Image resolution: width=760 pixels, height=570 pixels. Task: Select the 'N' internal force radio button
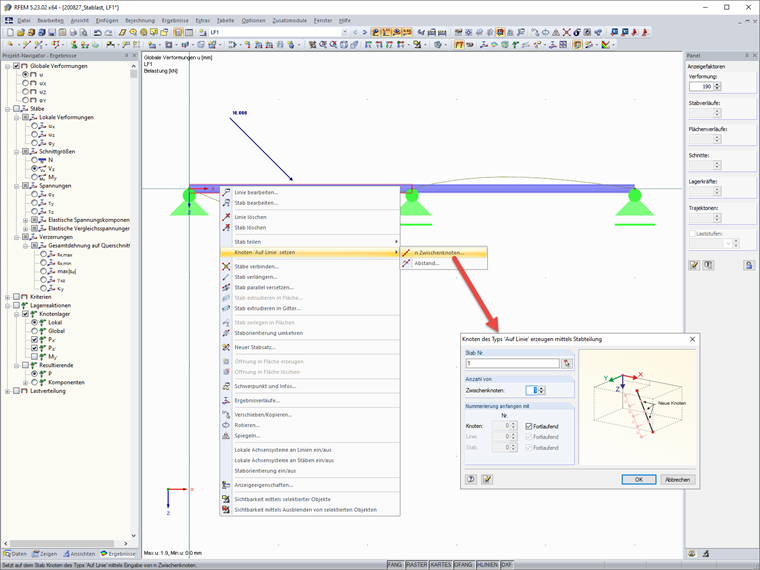point(34,160)
